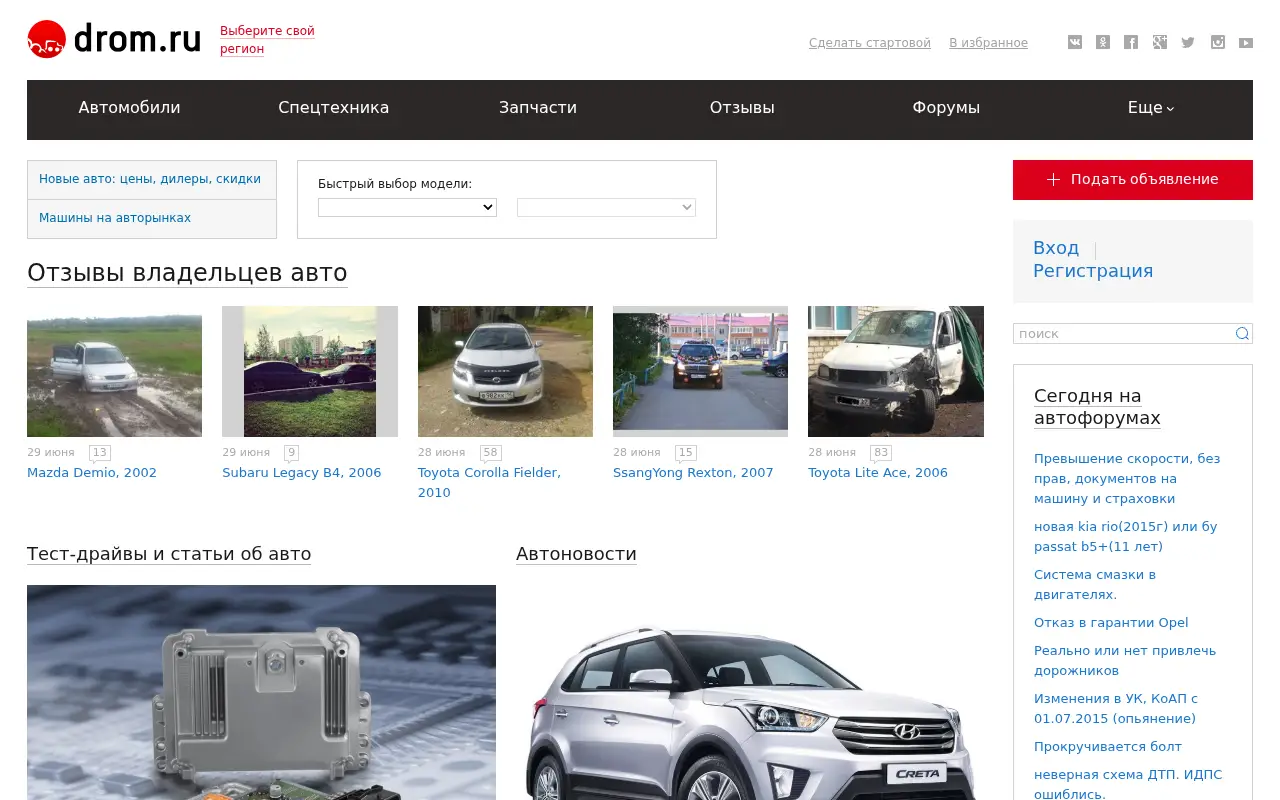This screenshot has width=1280, height=800.
Task: Open comments count 15 for SsangYong Rexton
Action: click(x=685, y=452)
